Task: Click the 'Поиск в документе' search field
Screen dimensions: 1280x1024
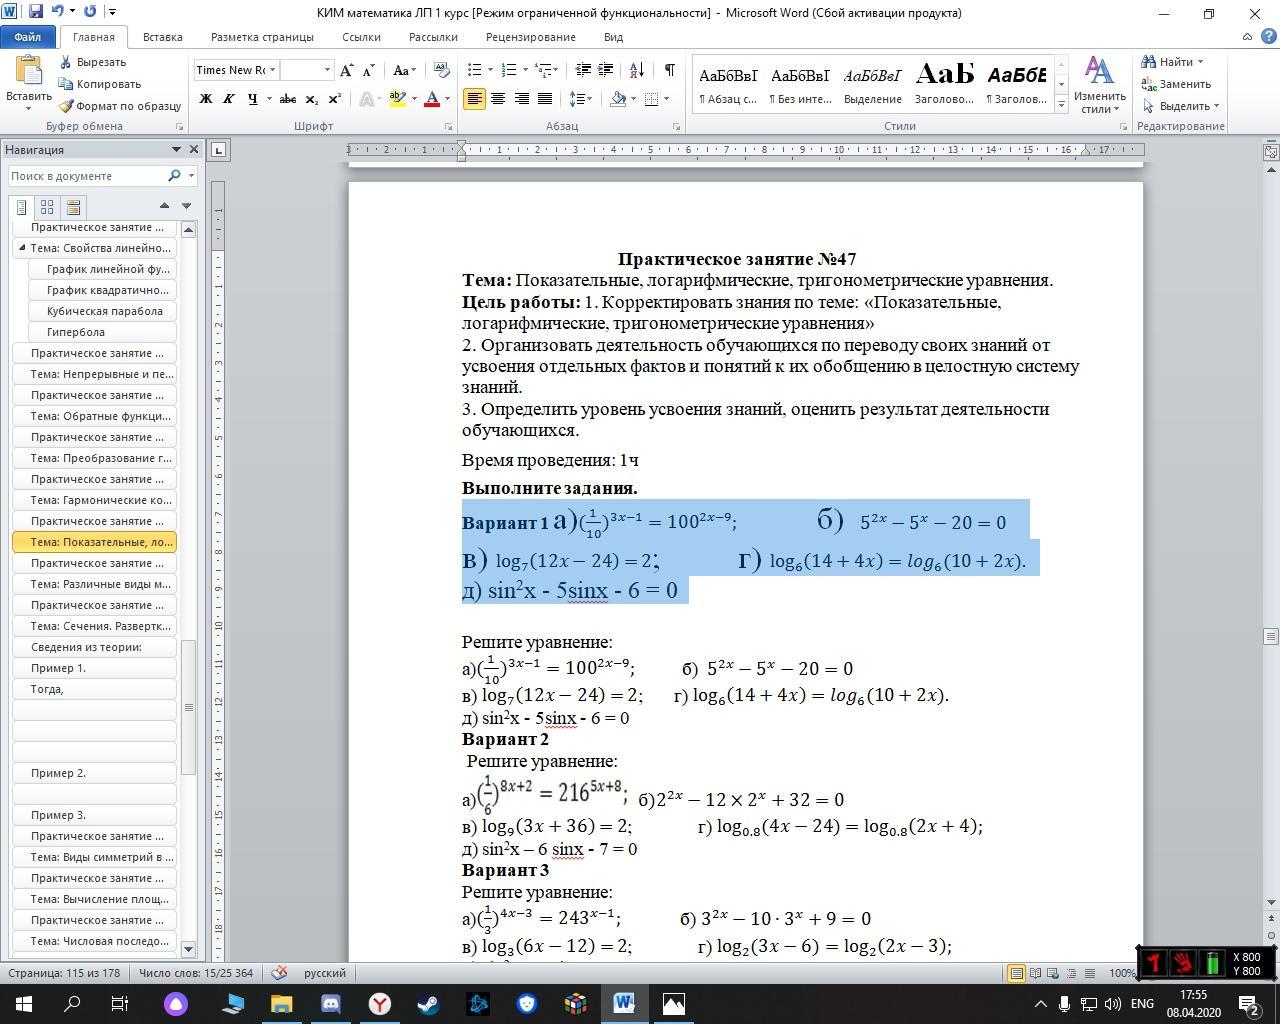Action: click(86, 176)
